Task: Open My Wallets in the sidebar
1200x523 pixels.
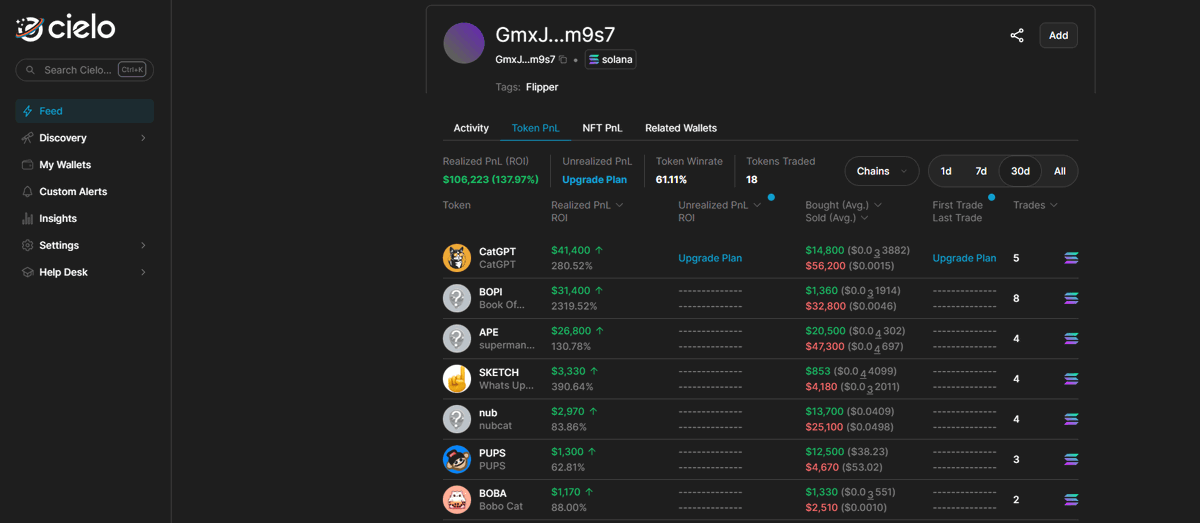Action: coord(85,165)
